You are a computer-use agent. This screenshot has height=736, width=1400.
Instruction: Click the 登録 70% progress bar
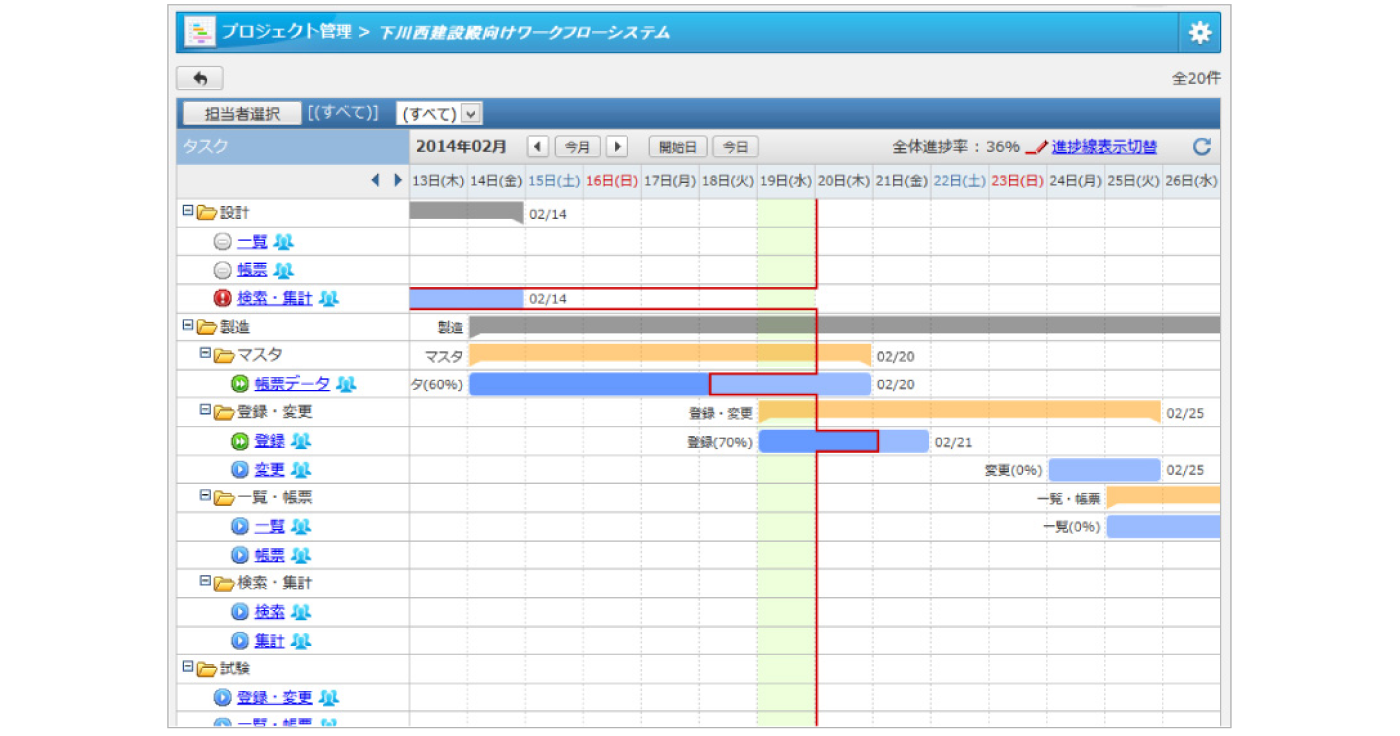tap(844, 441)
